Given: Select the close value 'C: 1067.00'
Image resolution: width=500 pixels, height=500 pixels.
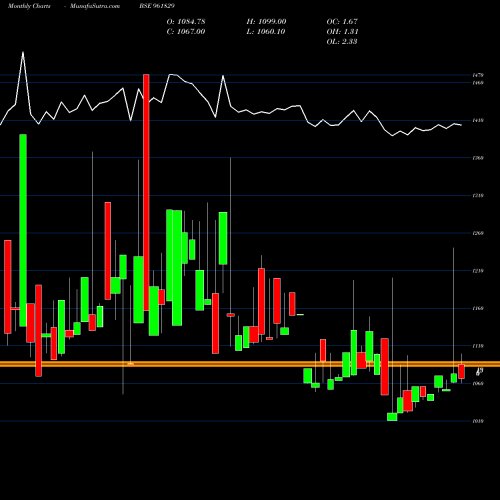Looking at the screenshot, I should [x=186, y=32].
